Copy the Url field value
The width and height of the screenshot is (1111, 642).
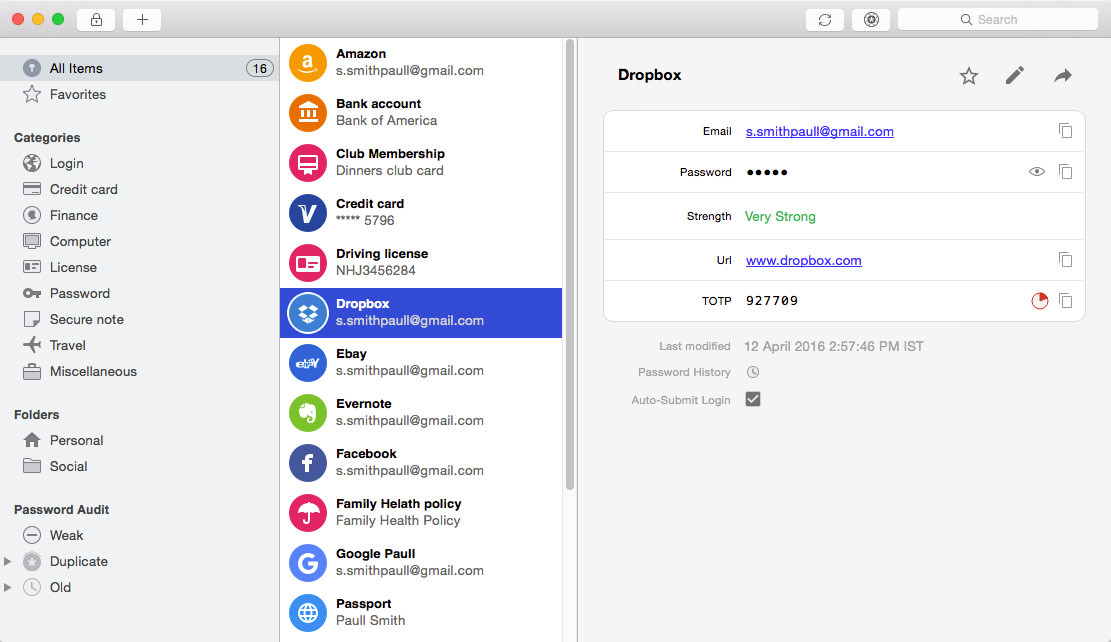coord(1065,260)
